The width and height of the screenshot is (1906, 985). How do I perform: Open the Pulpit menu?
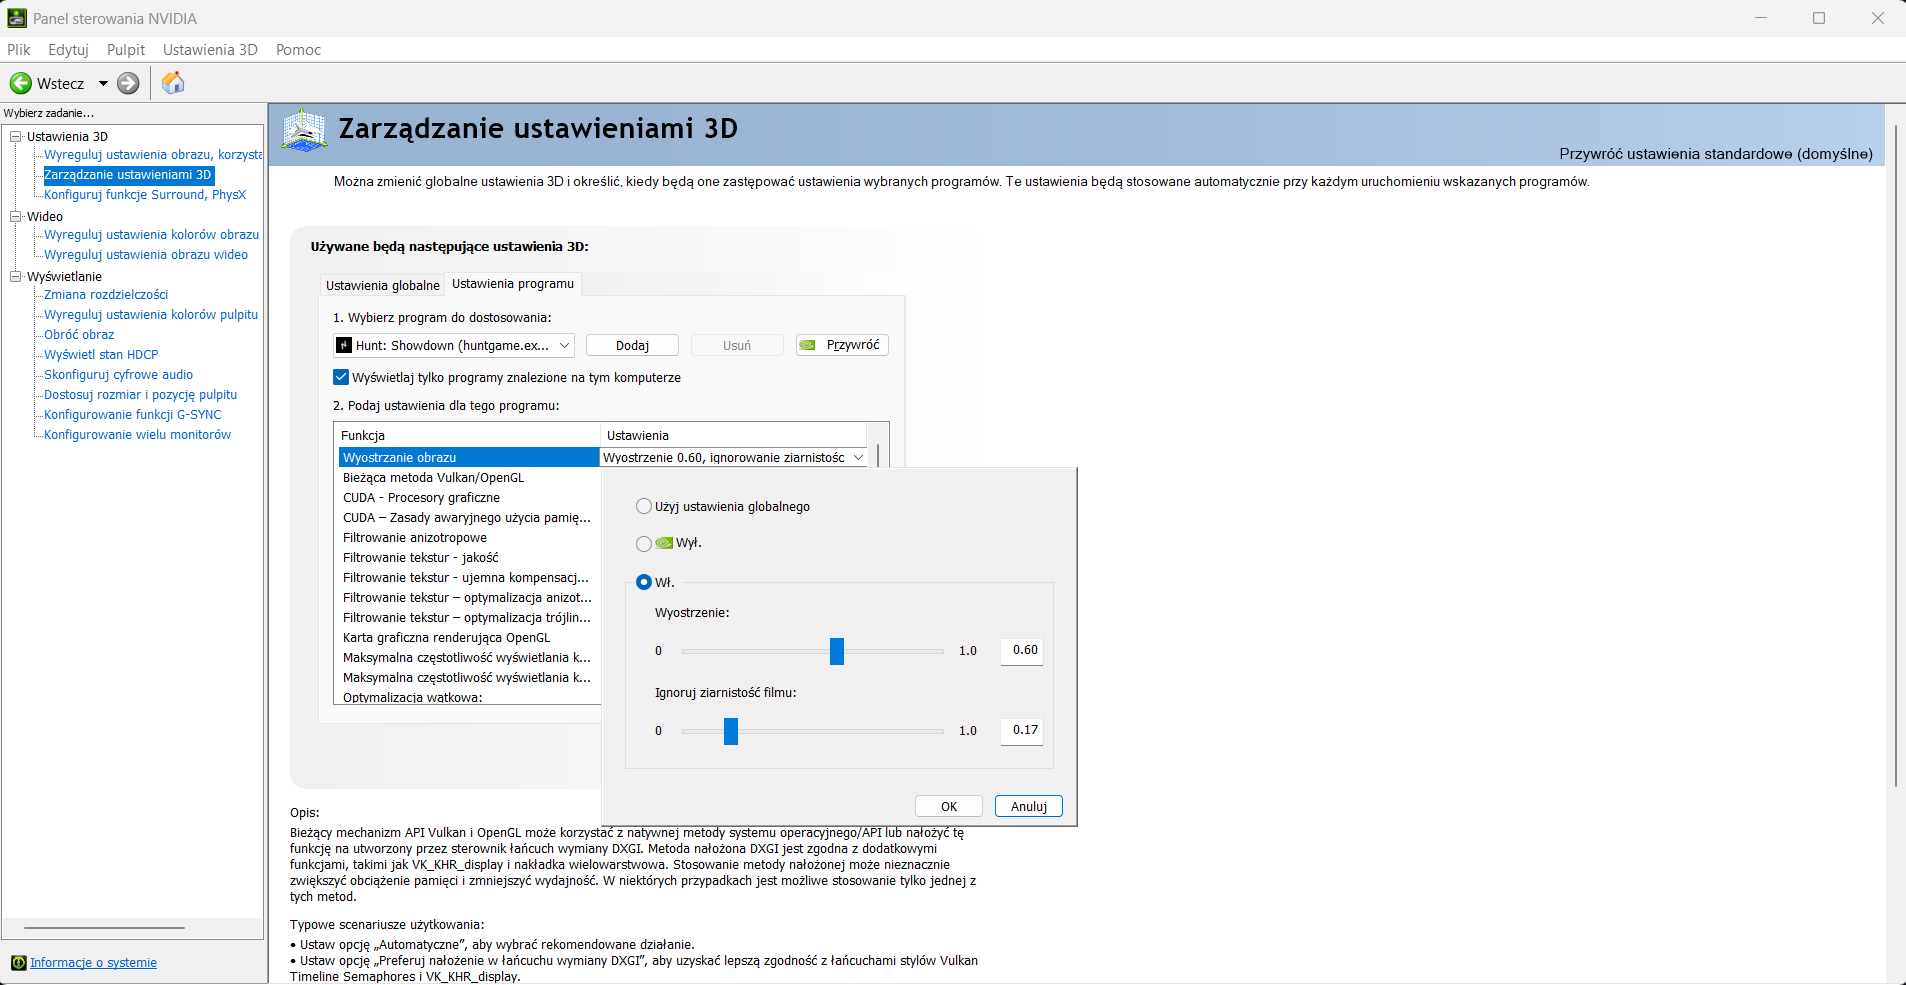coord(126,49)
